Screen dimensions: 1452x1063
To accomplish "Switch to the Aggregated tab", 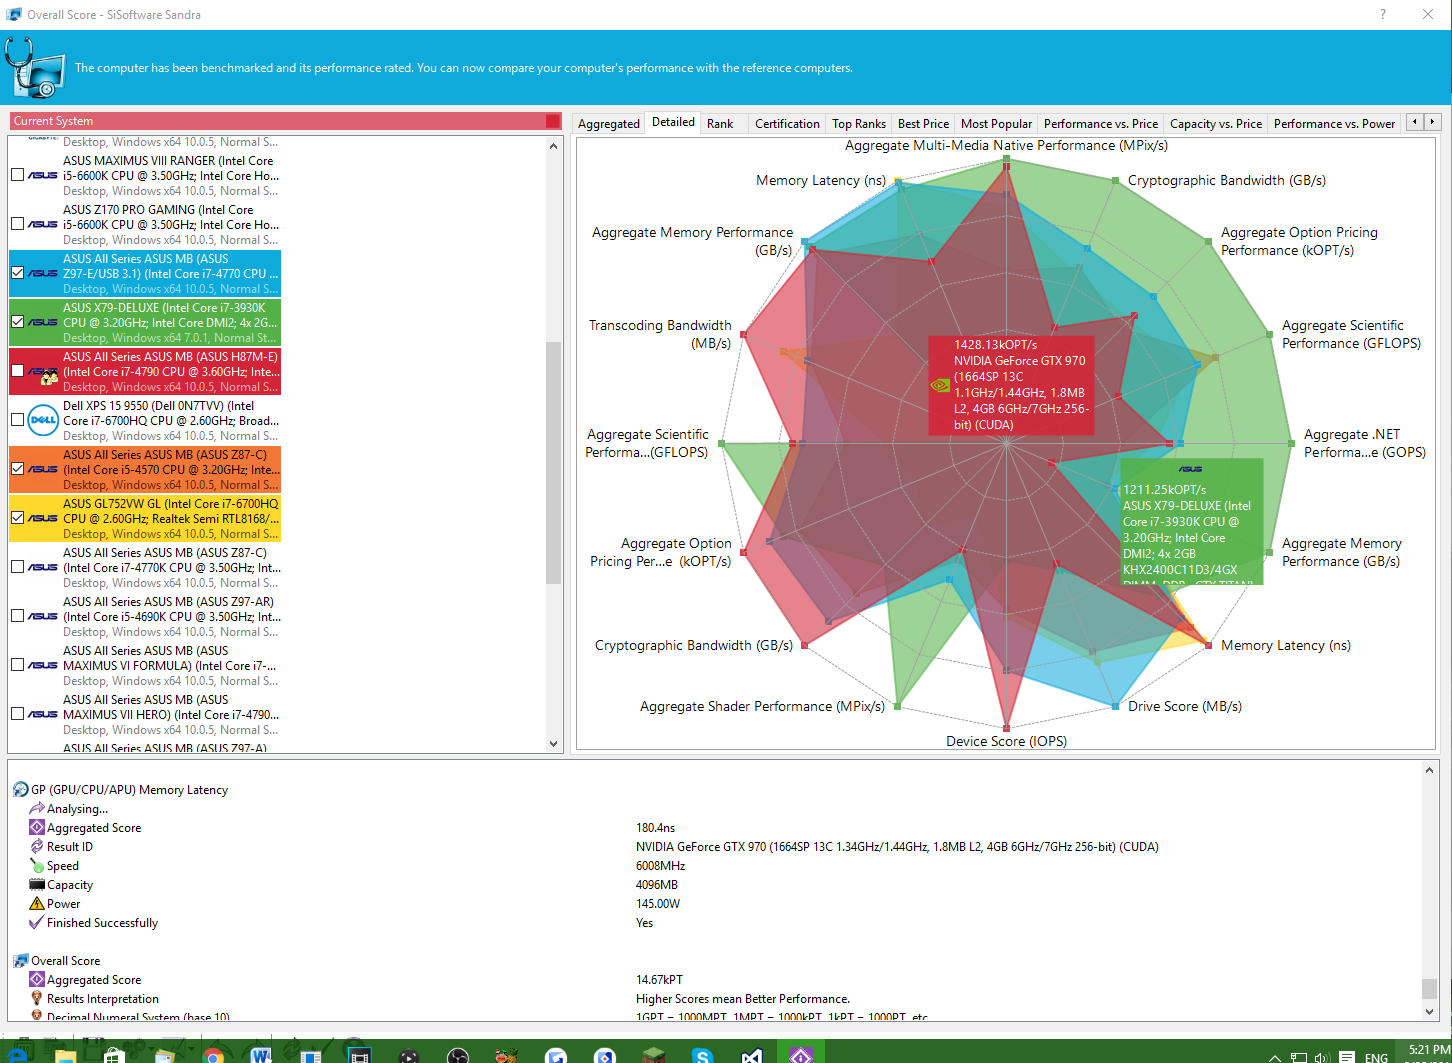I will click(609, 124).
